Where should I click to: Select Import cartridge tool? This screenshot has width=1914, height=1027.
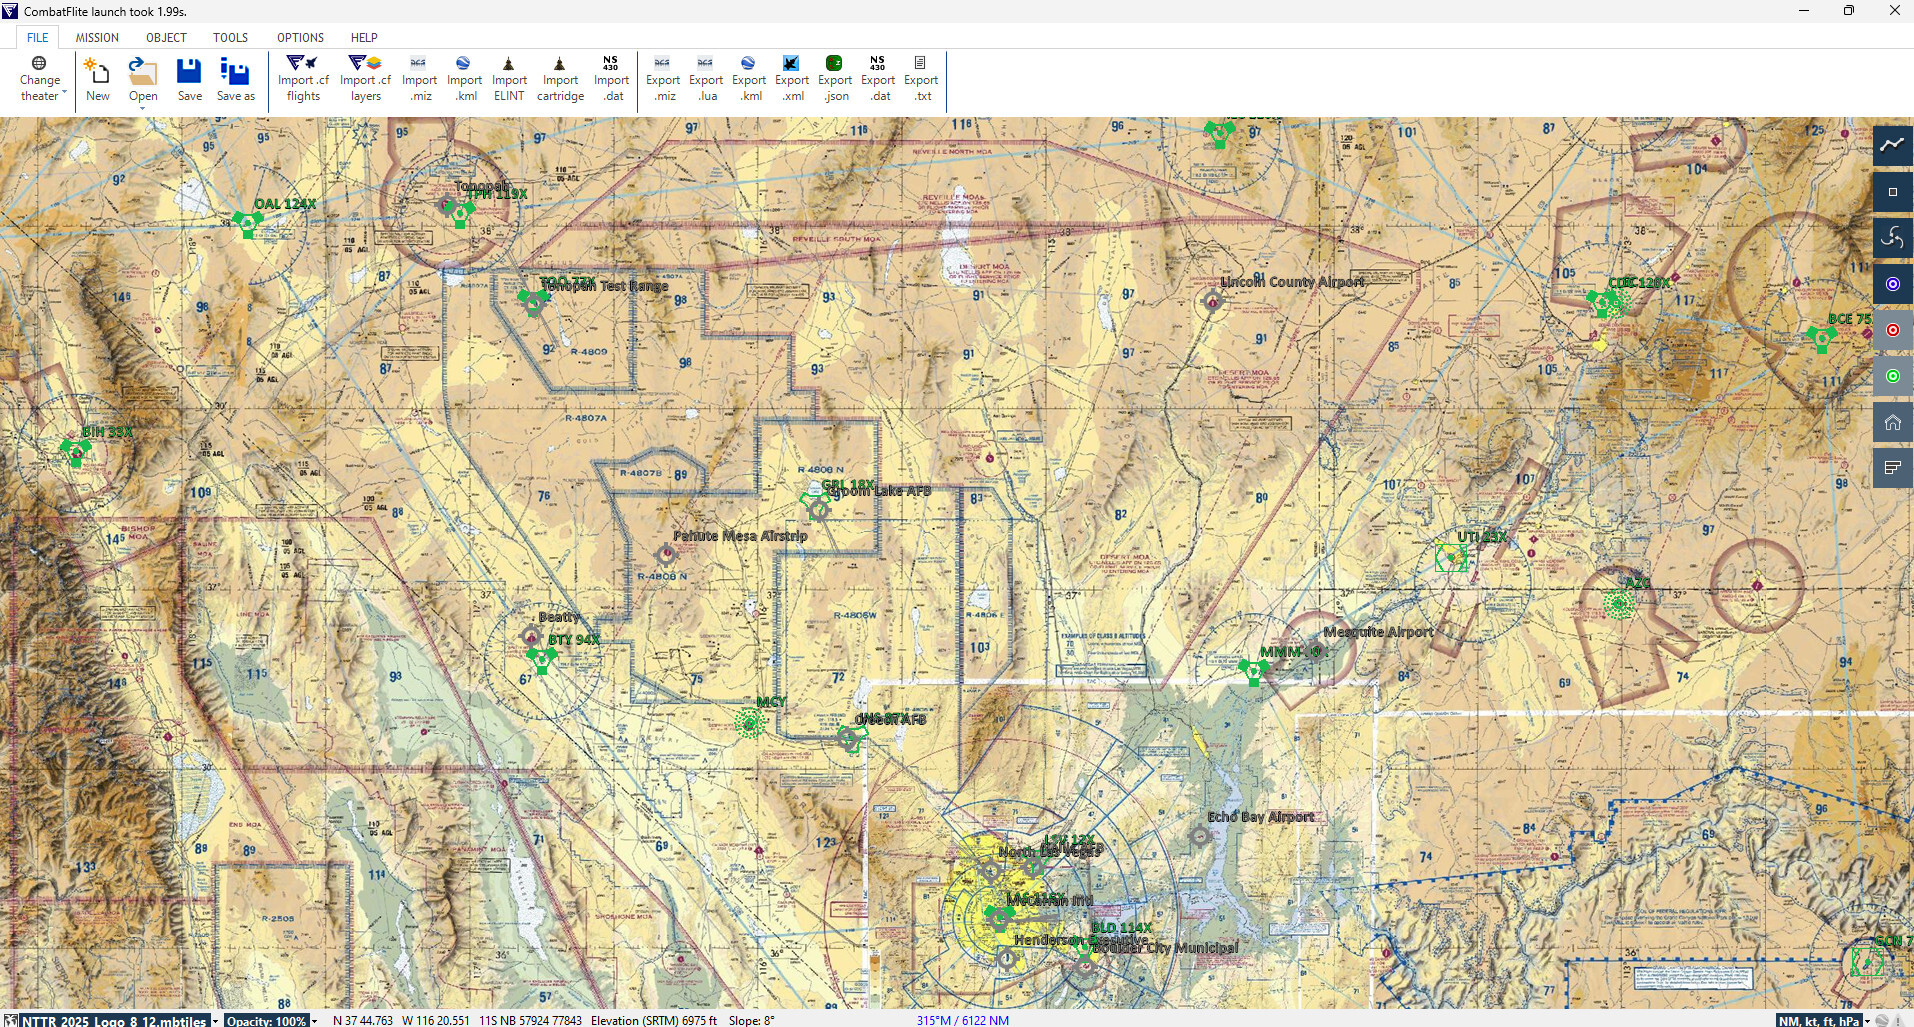[560, 79]
